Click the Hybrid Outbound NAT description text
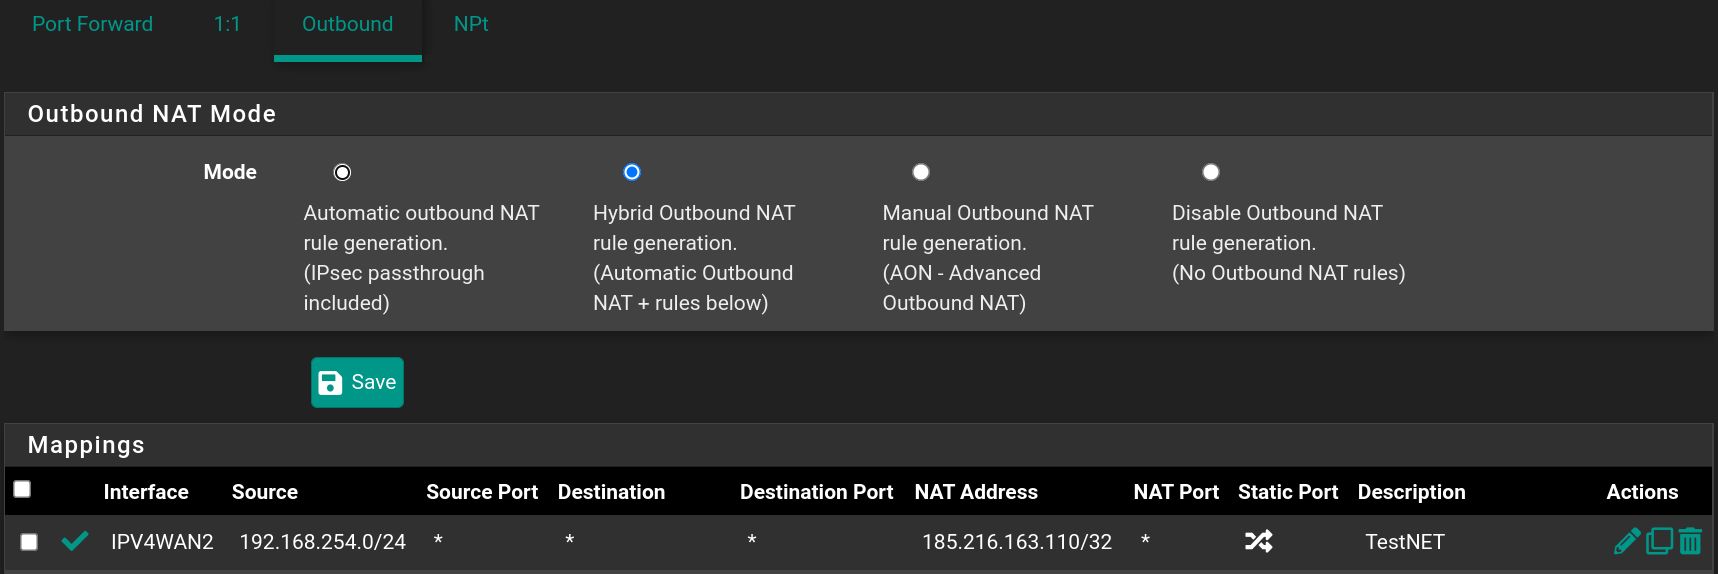The width and height of the screenshot is (1718, 574). pos(694,258)
